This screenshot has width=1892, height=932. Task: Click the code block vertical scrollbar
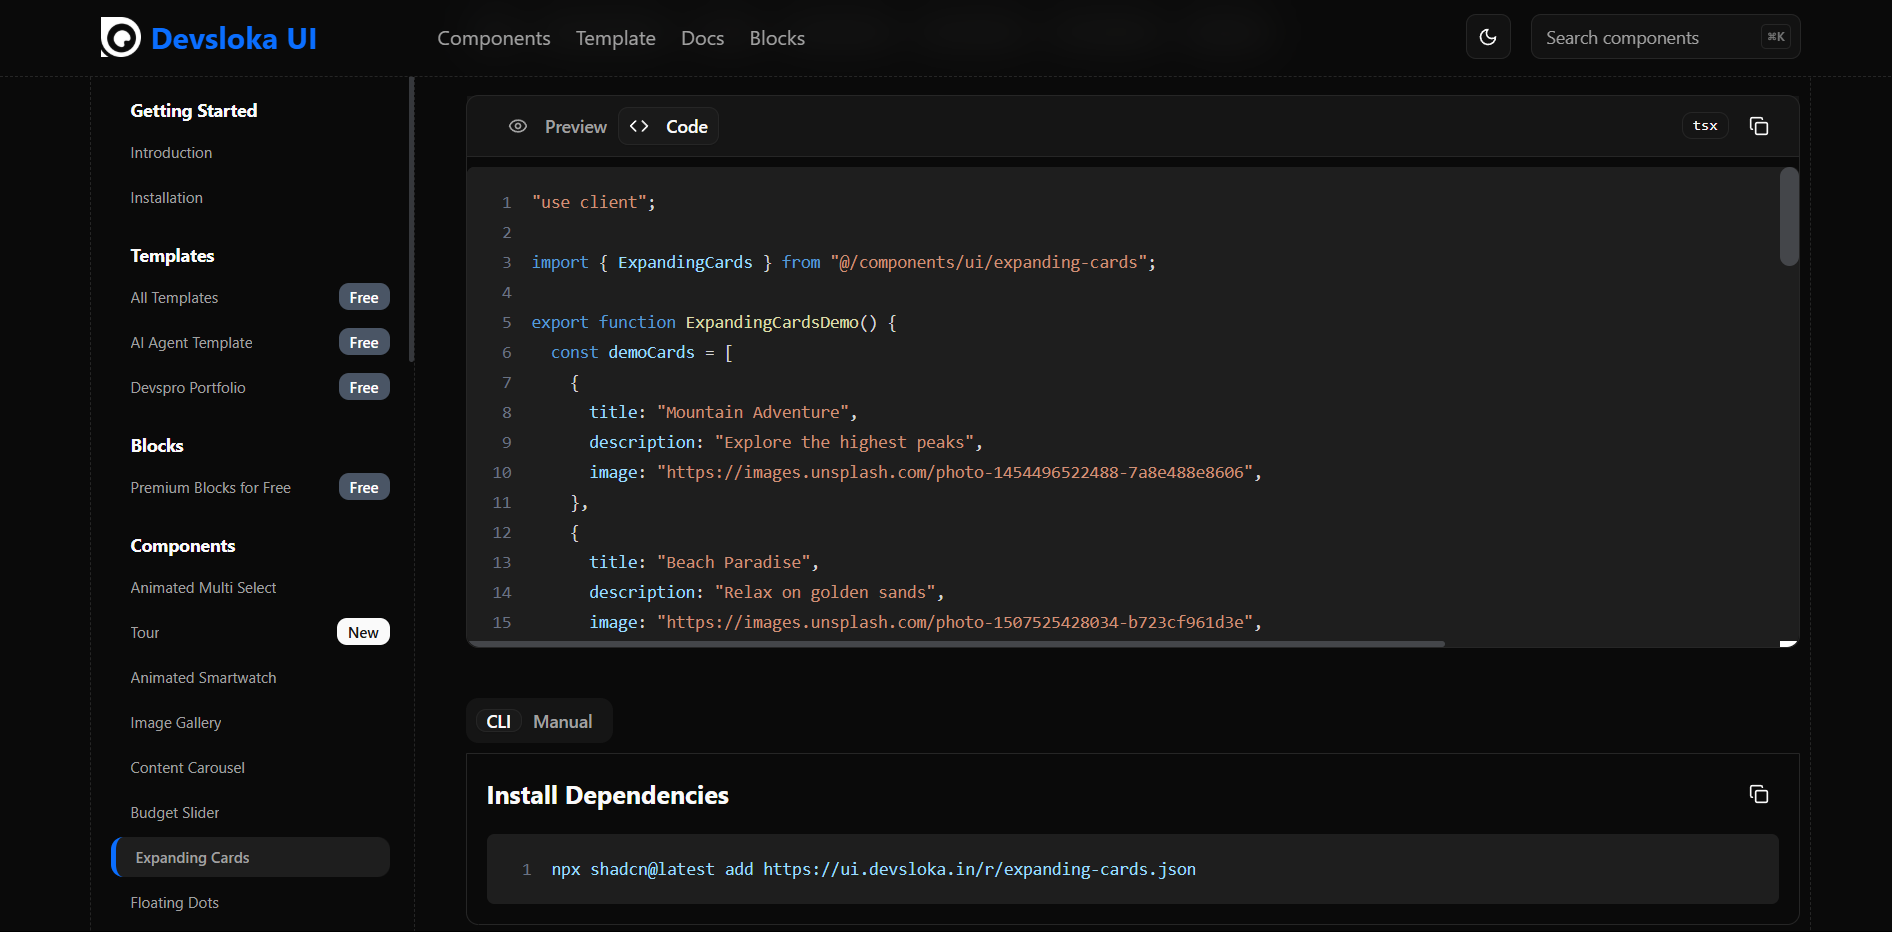(1789, 216)
